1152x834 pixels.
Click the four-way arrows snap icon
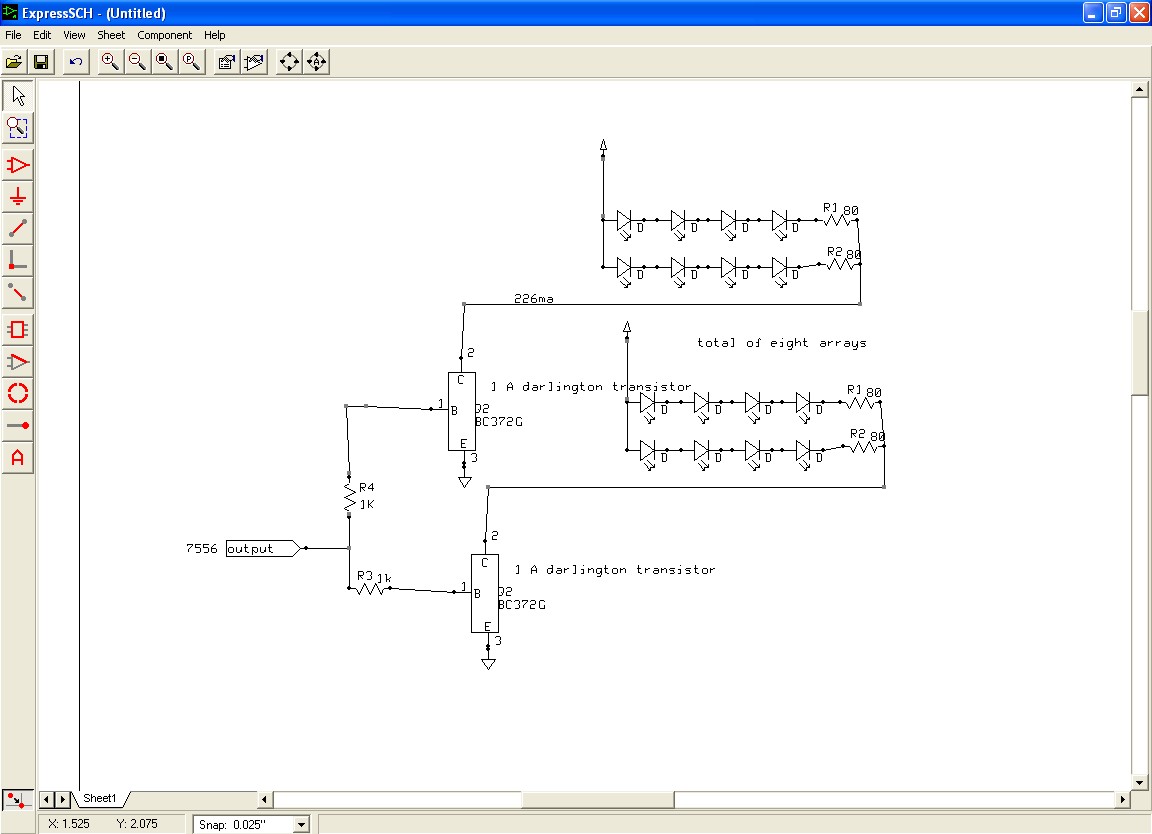tap(289, 62)
